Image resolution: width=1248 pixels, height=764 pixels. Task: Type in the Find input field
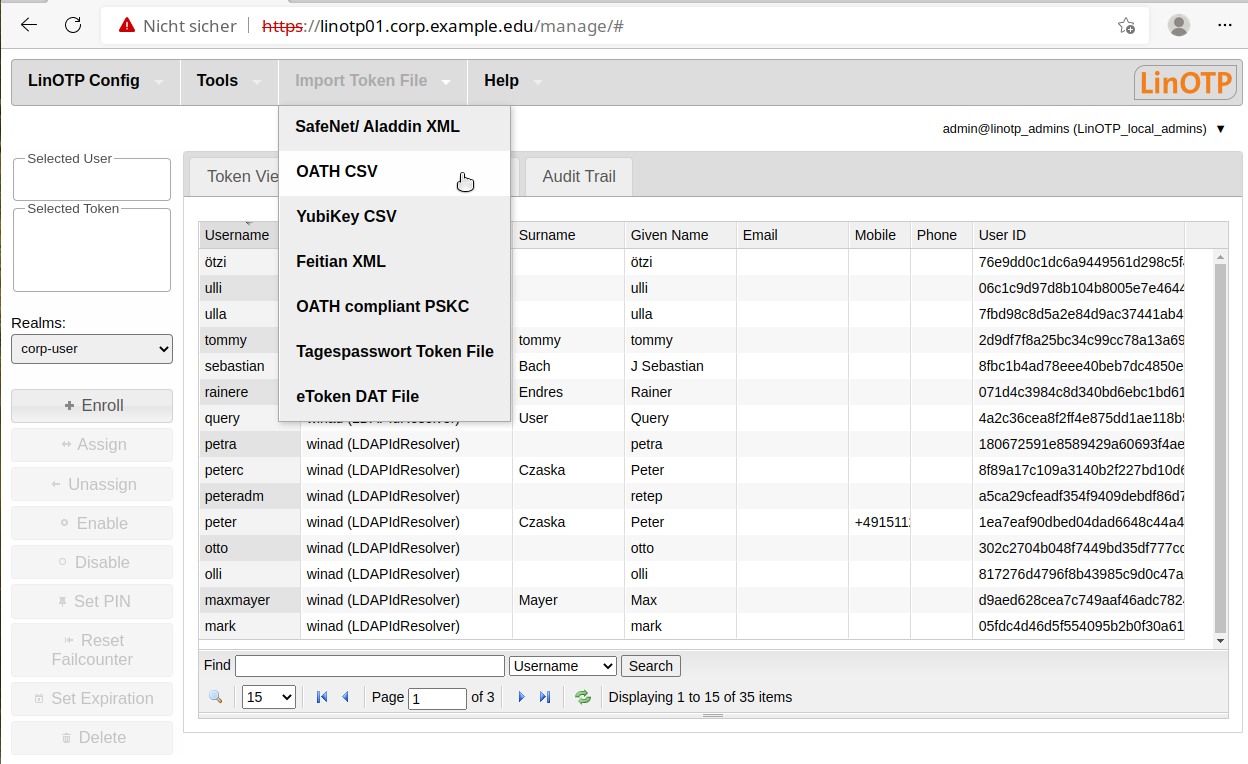[369, 665]
